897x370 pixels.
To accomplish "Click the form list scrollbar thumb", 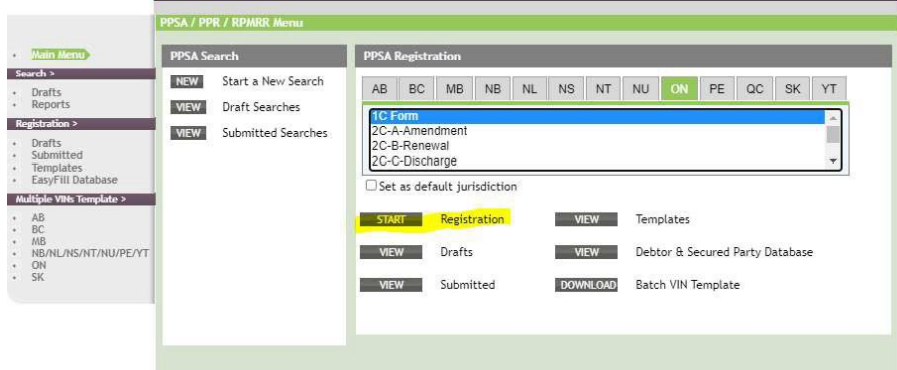I will [x=833, y=134].
